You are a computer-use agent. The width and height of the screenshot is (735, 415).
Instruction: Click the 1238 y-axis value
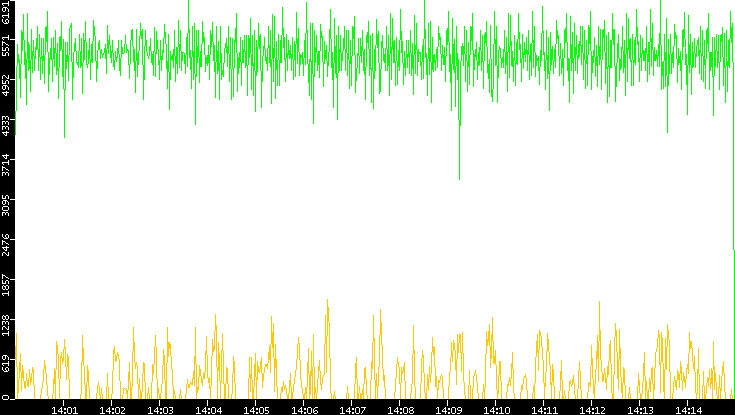coord(6,324)
